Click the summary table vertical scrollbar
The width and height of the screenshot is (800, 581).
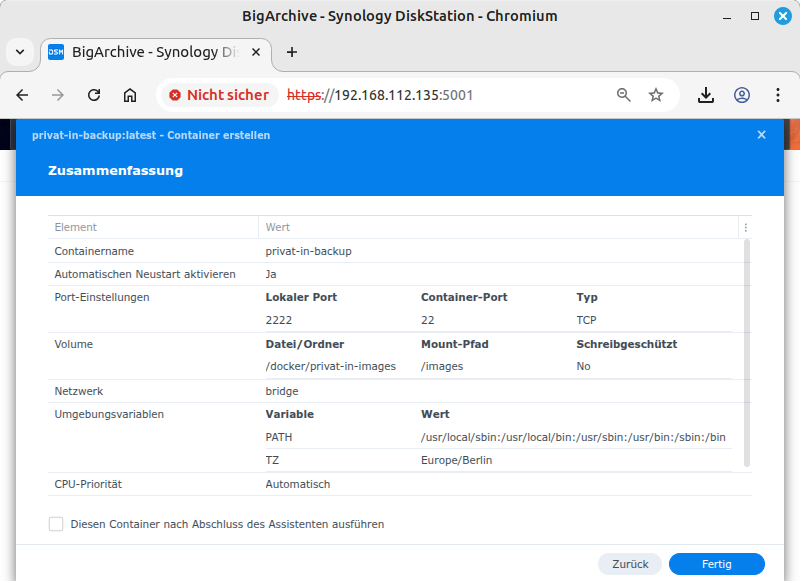[747, 350]
